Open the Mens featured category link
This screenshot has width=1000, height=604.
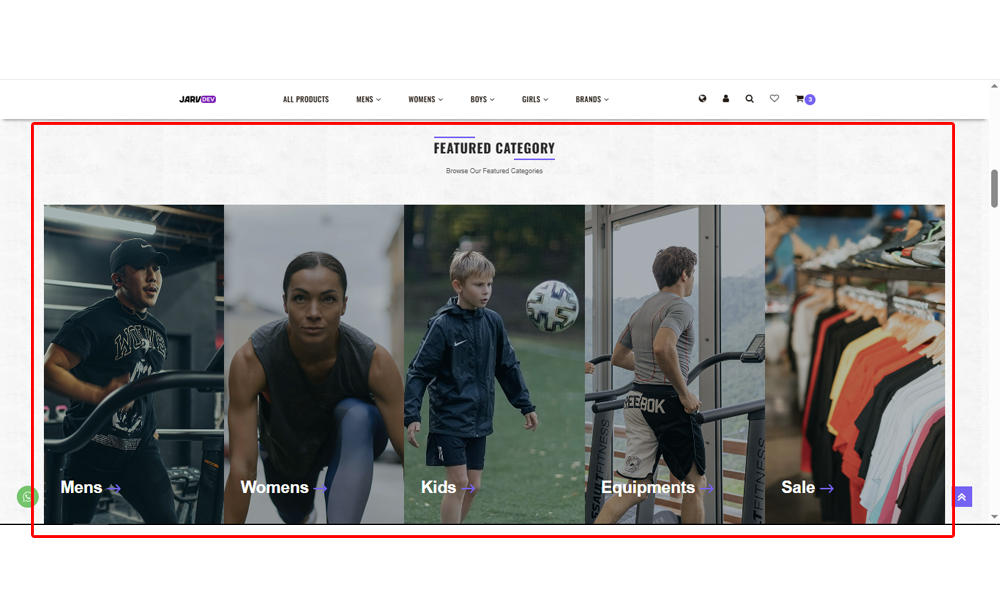click(x=90, y=487)
